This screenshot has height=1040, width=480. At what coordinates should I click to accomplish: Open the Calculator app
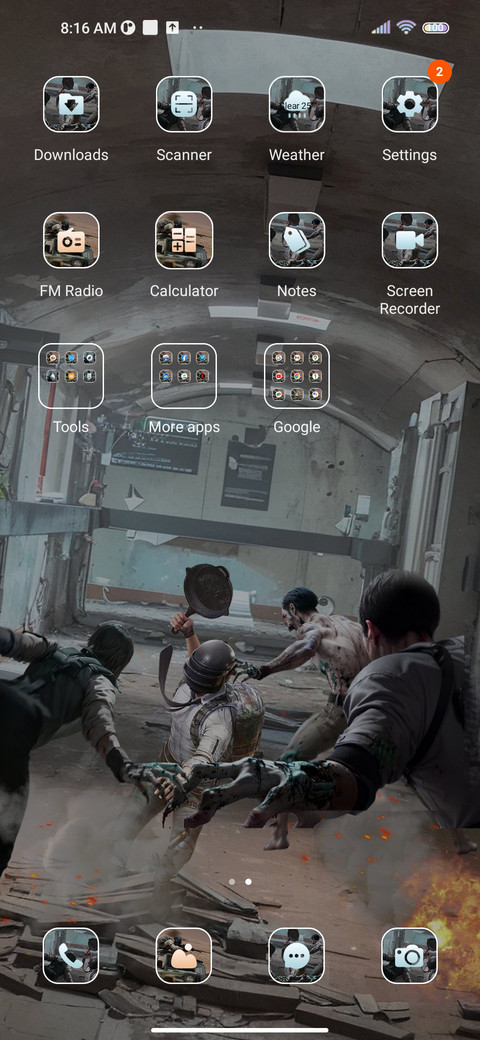pyautogui.click(x=184, y=240)
